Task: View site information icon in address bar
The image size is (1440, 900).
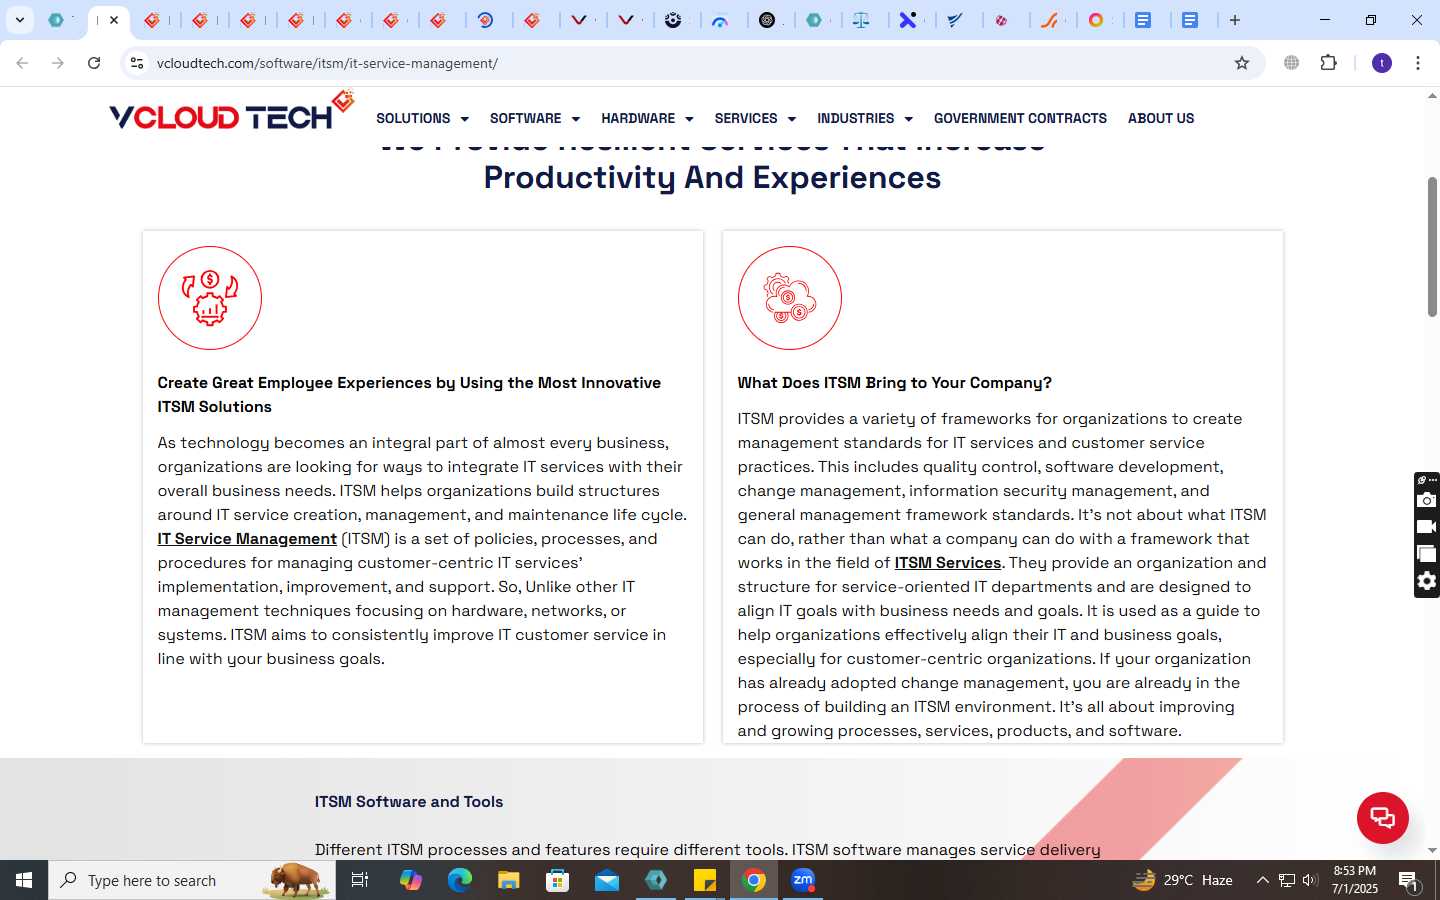Action: coord(137,63)
